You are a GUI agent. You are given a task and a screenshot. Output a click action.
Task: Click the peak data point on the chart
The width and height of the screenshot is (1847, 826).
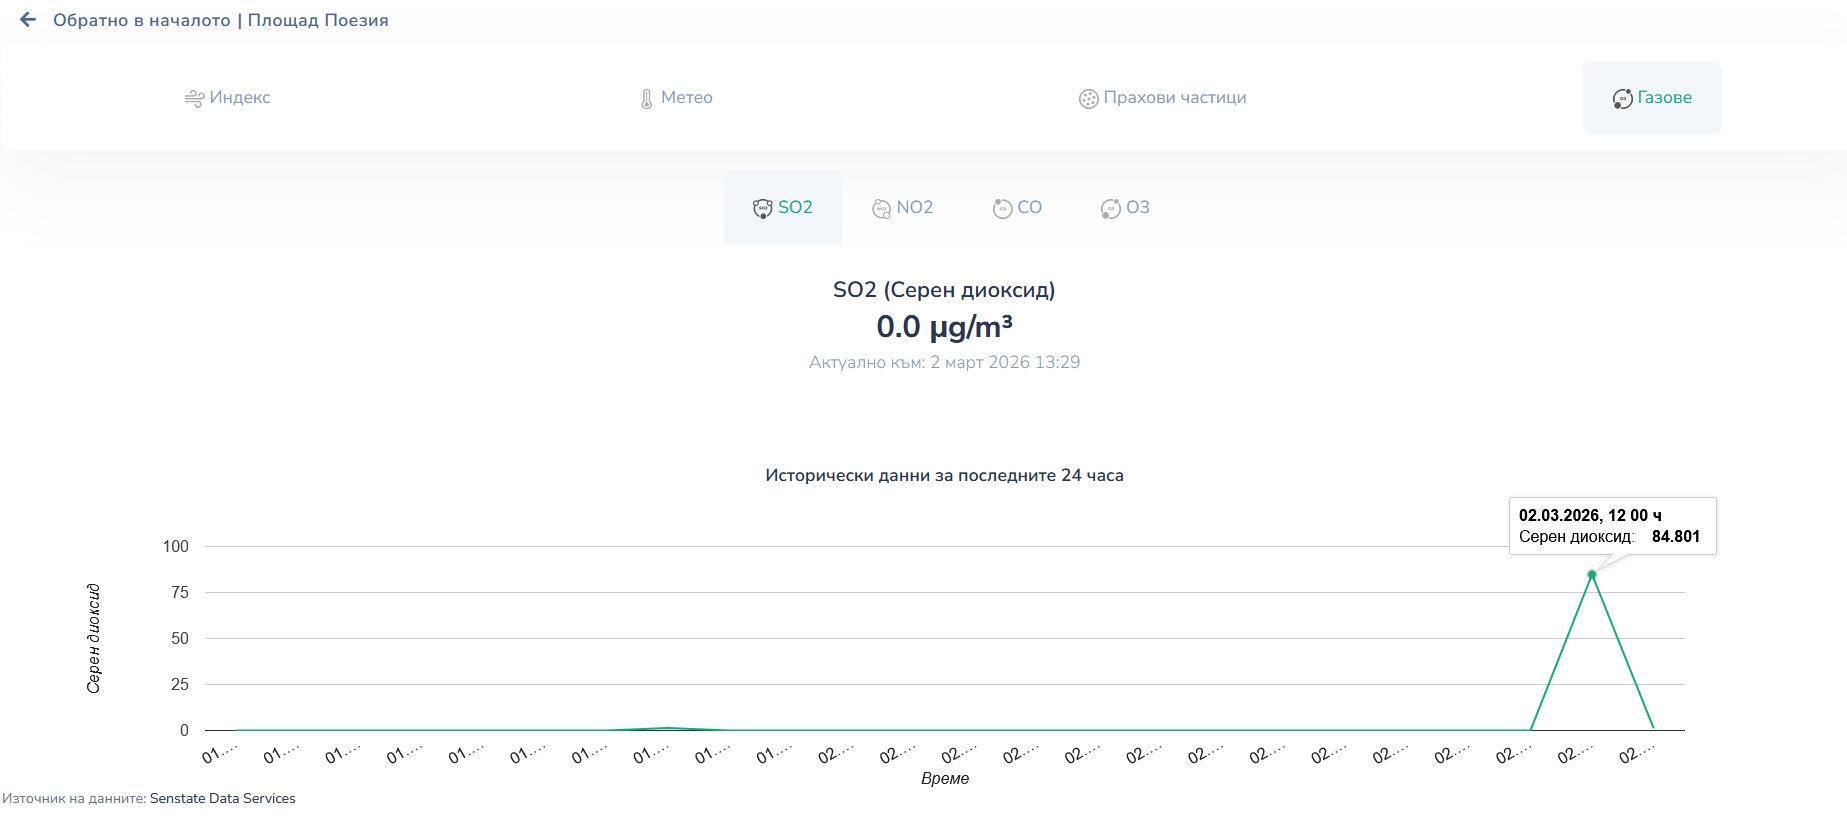(1592, 574)
